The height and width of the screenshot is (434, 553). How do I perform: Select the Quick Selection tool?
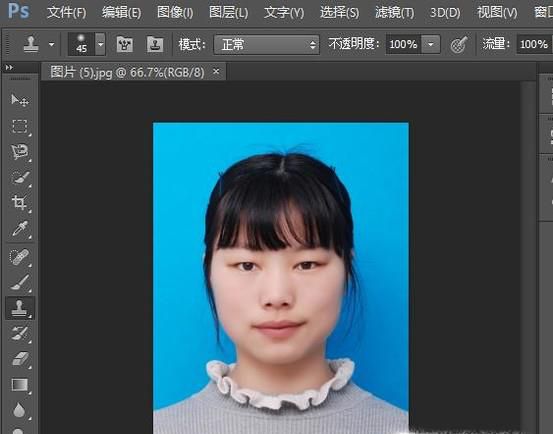click(x=20, y=178)
